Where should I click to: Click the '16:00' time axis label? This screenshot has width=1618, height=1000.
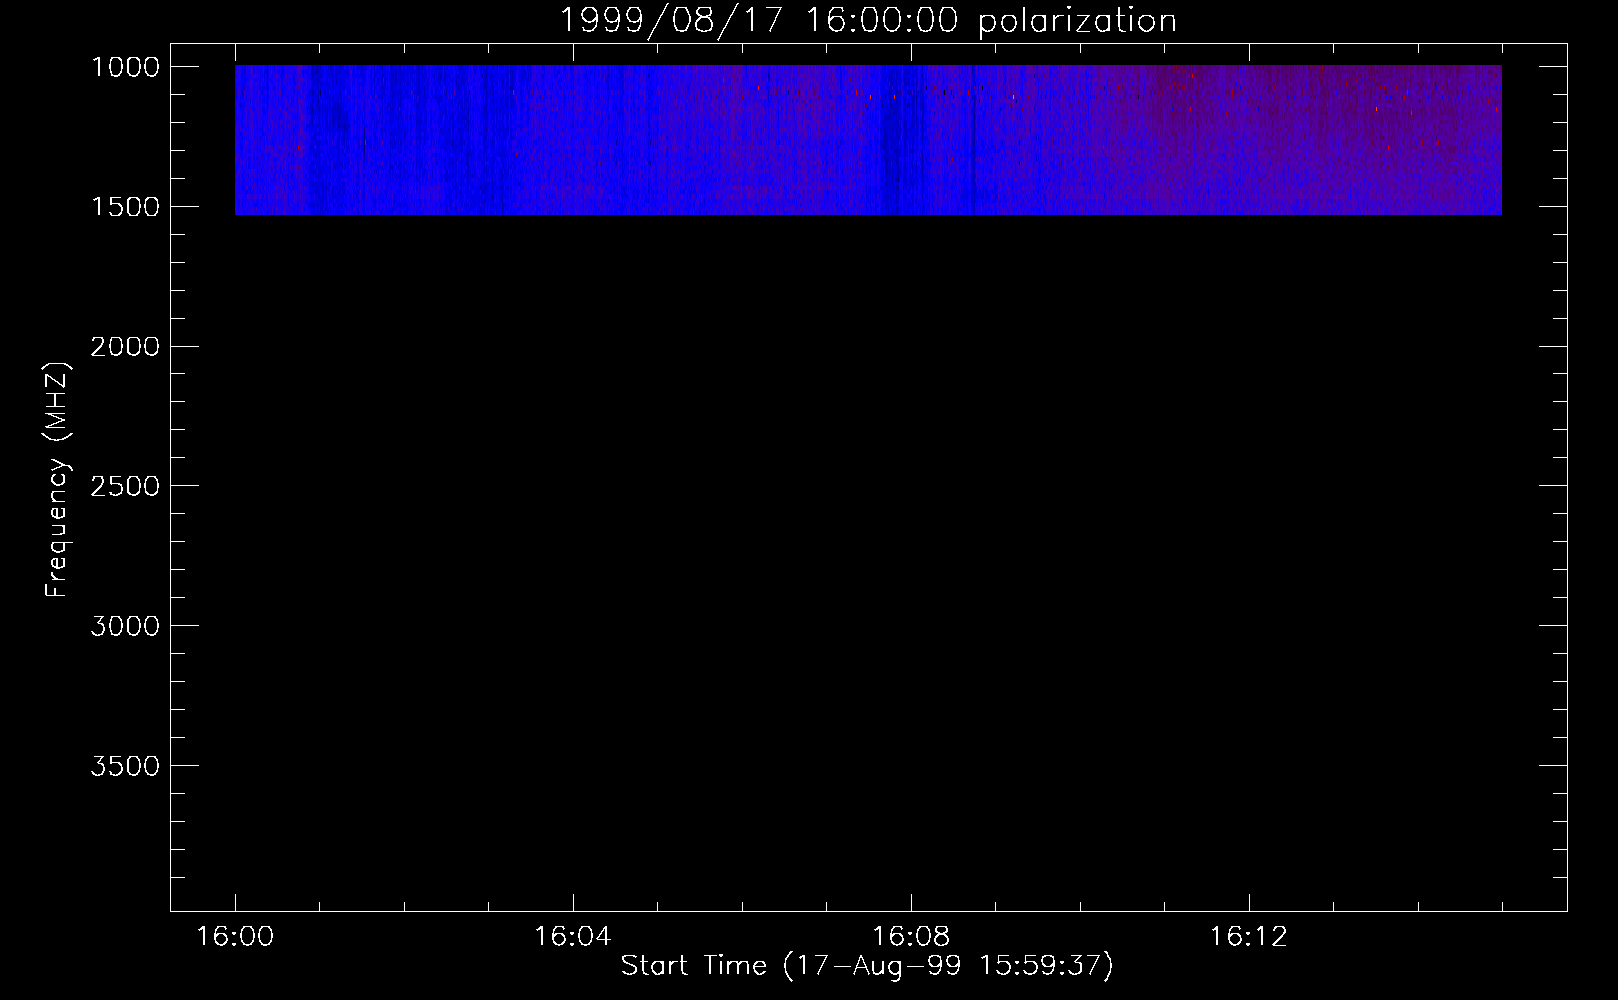pos(235,937)
